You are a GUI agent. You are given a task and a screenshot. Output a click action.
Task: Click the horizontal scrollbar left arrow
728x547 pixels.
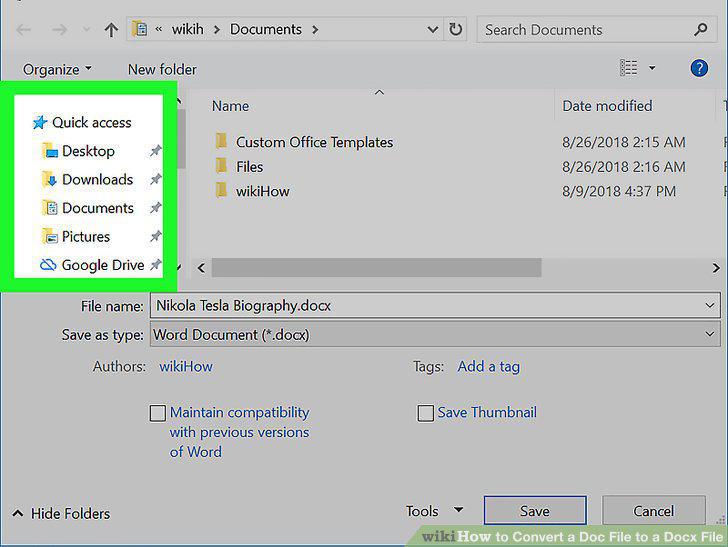point(201,268)
